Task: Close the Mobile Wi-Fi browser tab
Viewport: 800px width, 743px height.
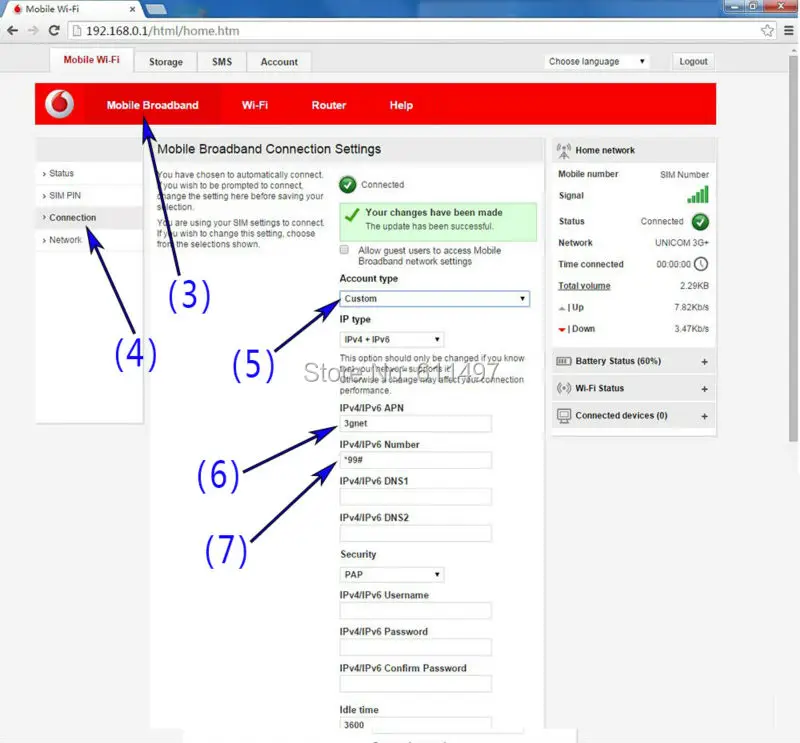Action: click(132, 9)
